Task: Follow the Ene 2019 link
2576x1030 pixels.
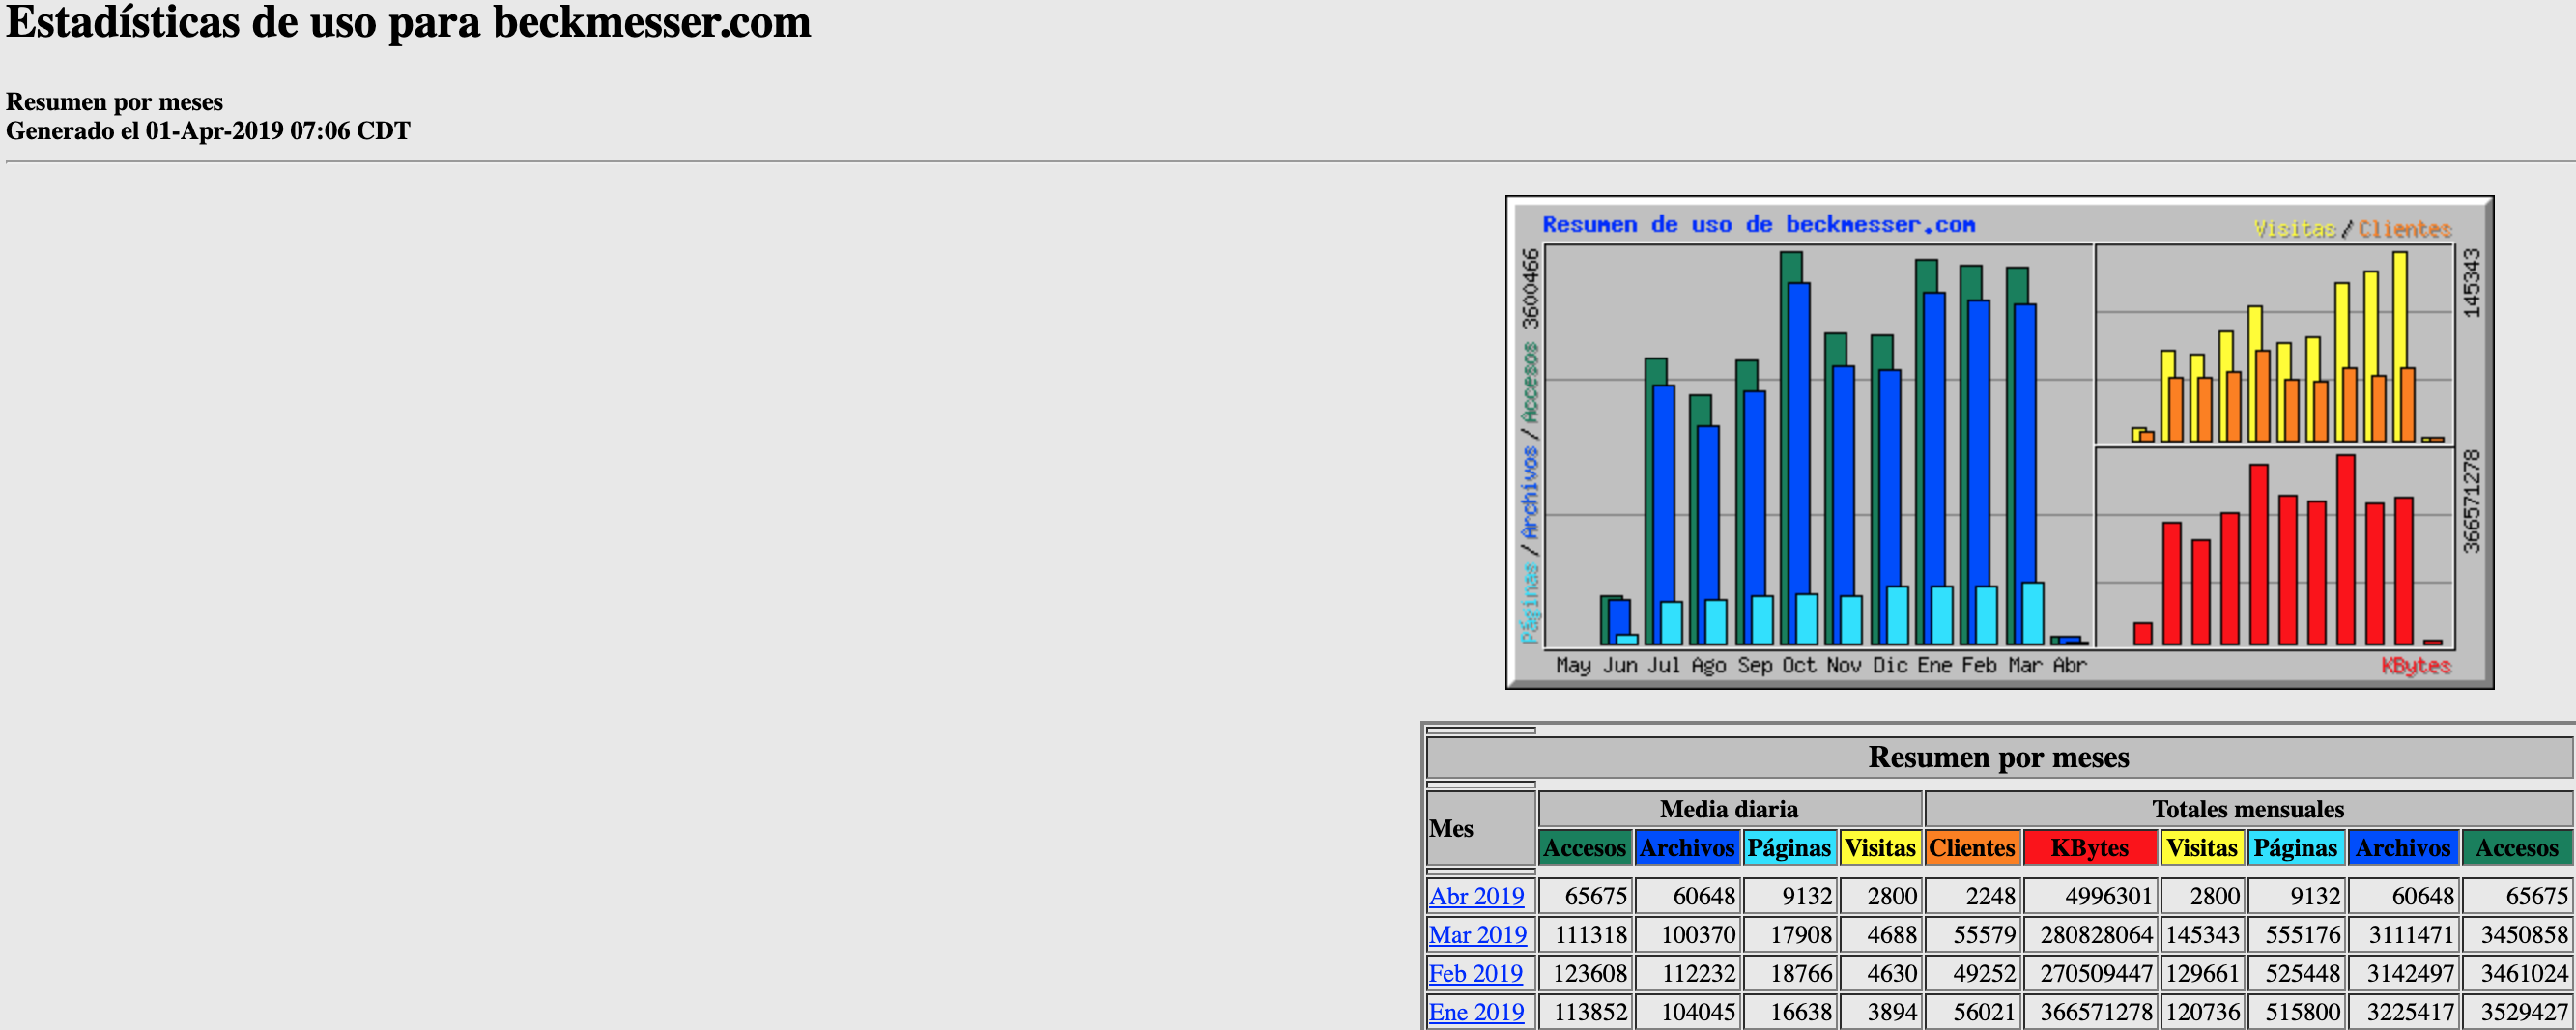Action: [1476, 1011]
